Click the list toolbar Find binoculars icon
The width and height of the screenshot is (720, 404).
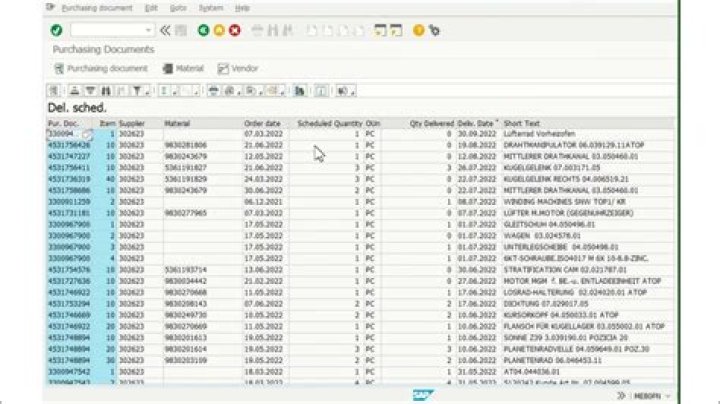click(106, 91)
